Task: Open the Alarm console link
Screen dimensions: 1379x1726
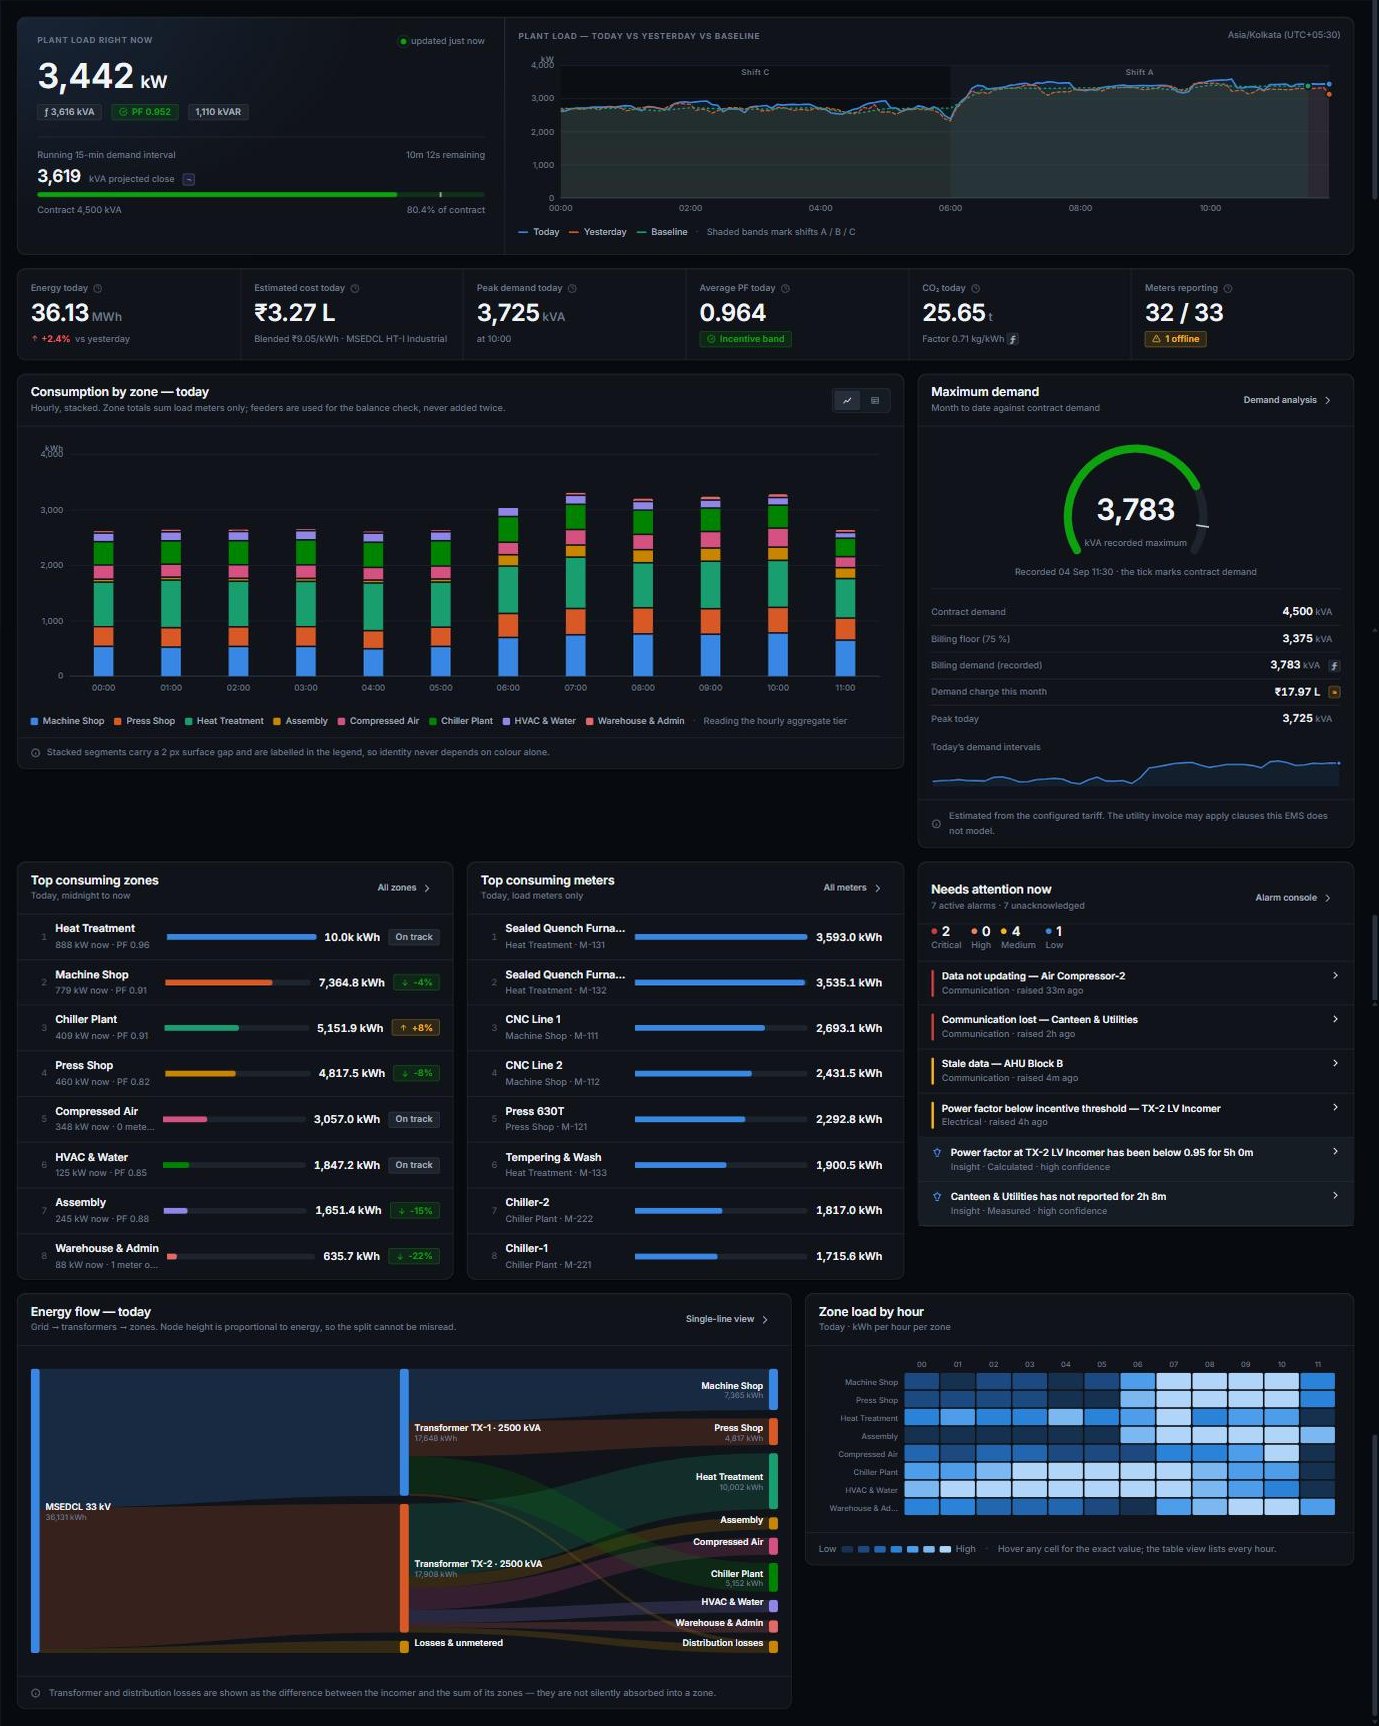Action: (x=1293, y=898)
